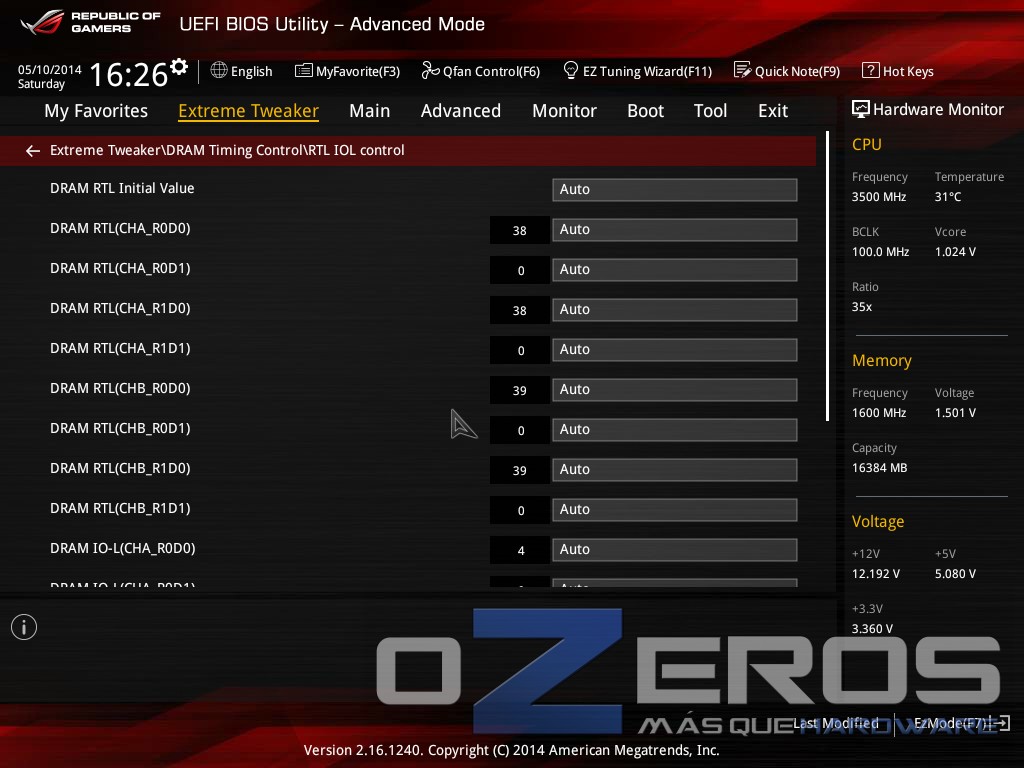The width and height of the screenshot is (1024, 768).
Task: Select the DRAM RTL(CHB_R0D1) label
Action: pos(120,428)
